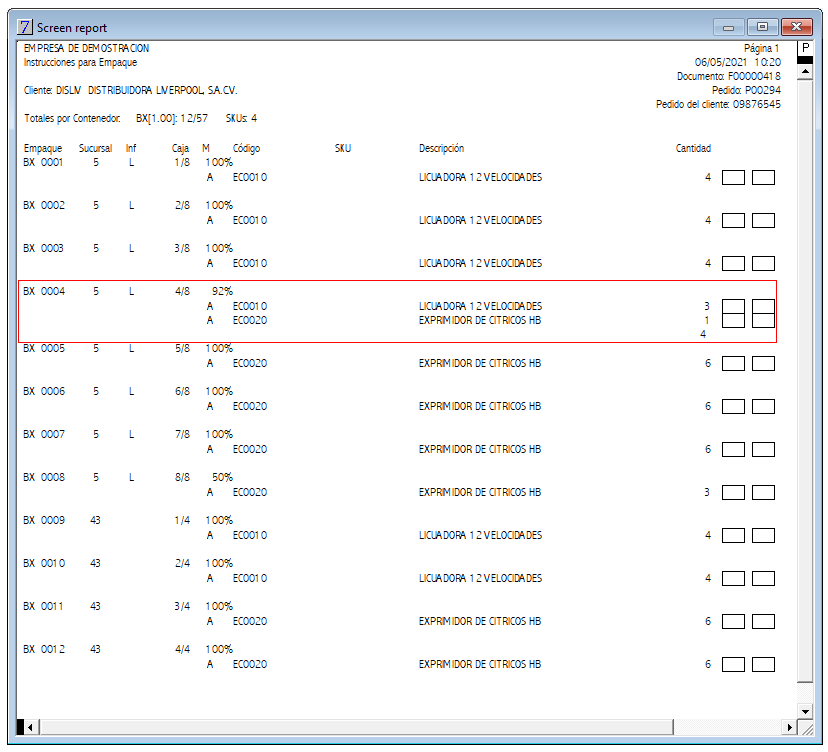
Task: Select the 'BX 0004' package row label
Action: click(x=44, y=292)
